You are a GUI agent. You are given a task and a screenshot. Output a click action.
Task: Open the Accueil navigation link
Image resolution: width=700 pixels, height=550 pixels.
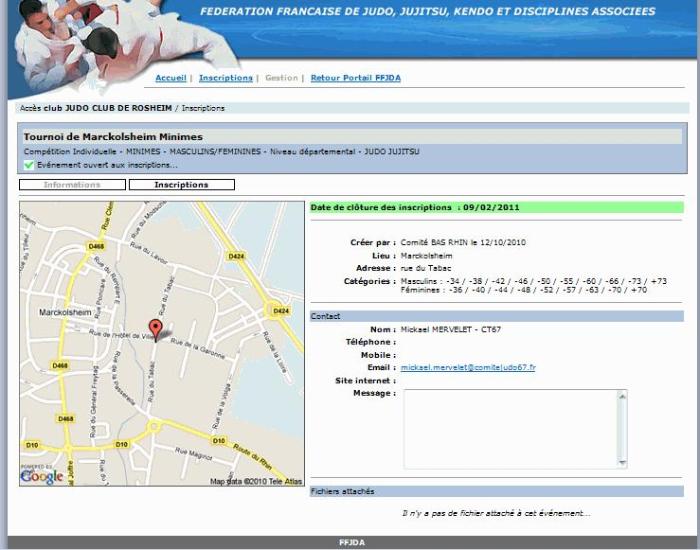[x=171, y=78]
